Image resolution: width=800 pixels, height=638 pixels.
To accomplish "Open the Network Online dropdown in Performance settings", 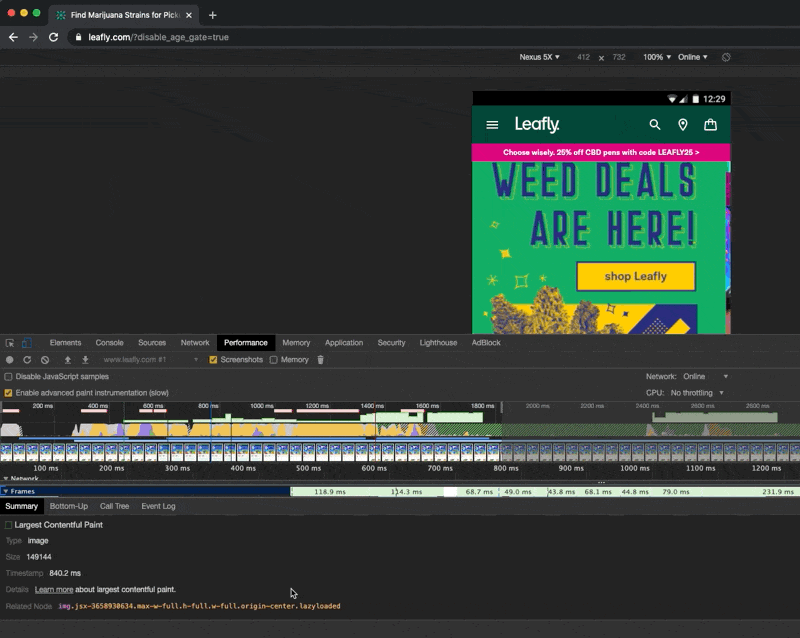I will click(x=706, y=377).
